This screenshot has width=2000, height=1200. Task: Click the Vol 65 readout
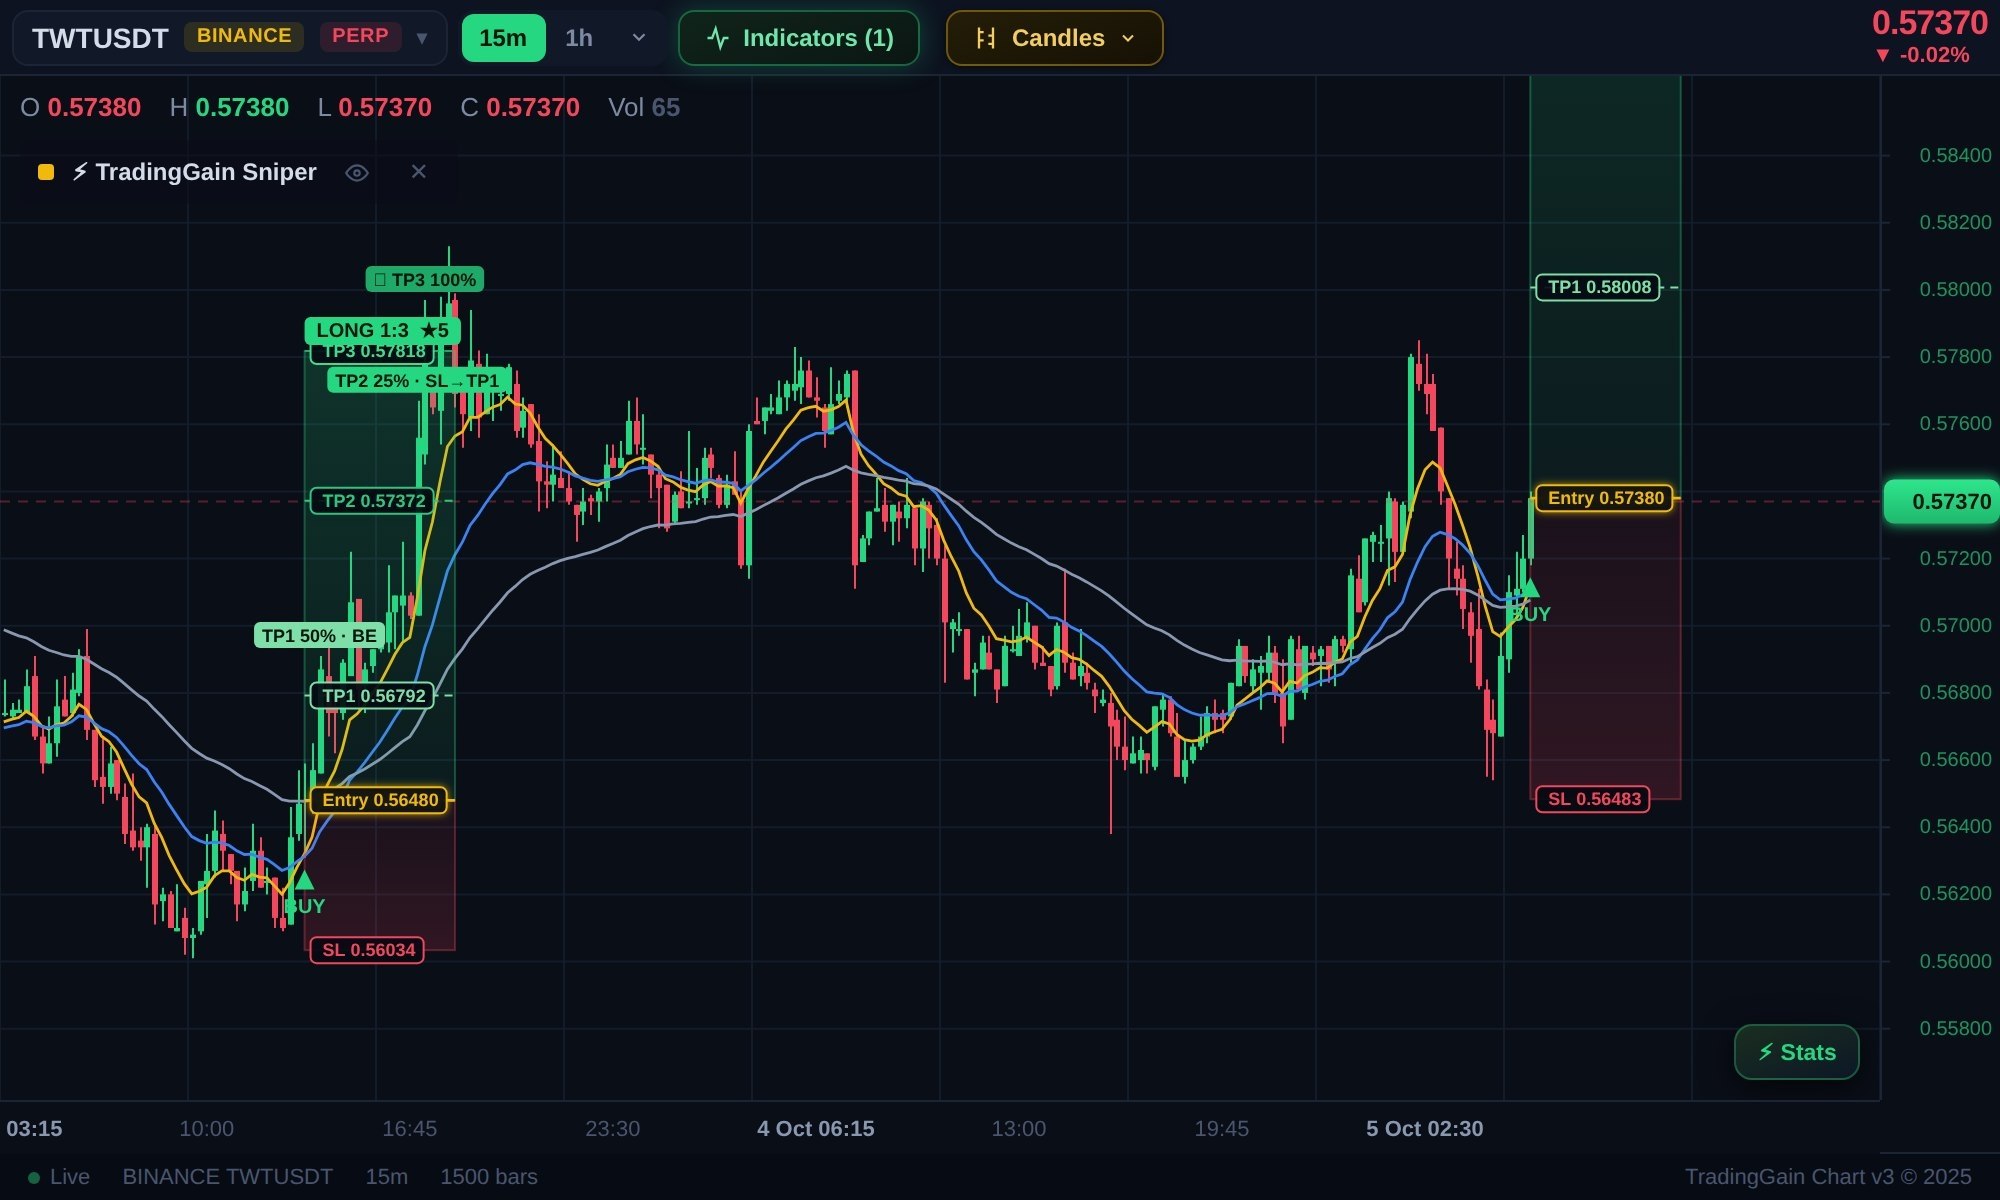click(x=644, y=108)
